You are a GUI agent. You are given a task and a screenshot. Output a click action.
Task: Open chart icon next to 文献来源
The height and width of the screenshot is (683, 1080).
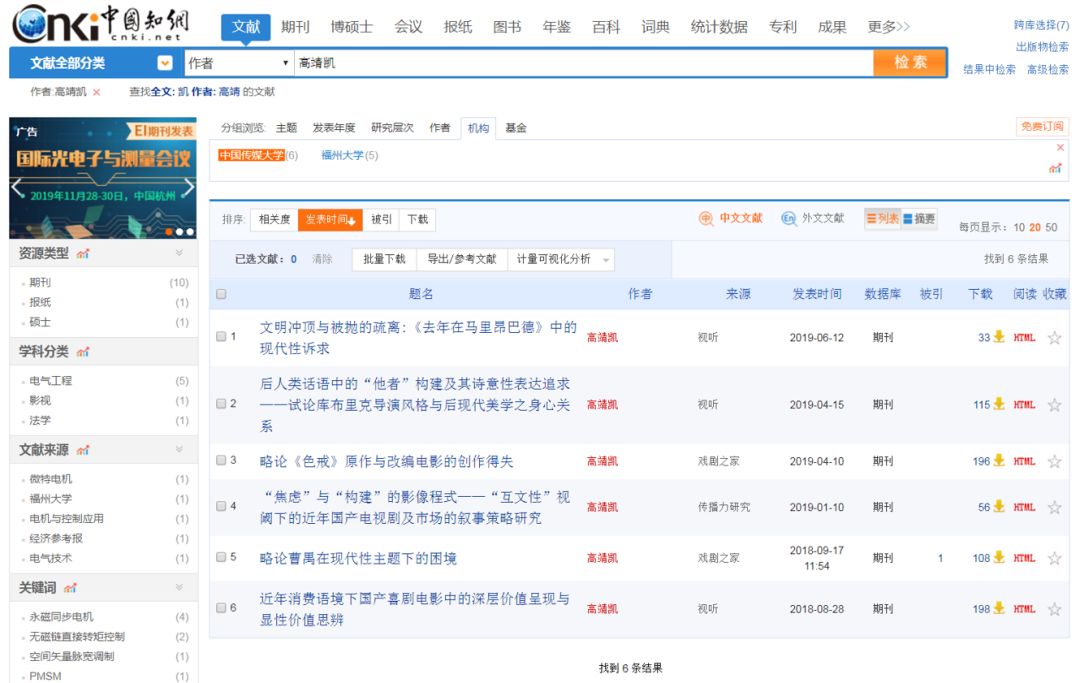pos(83,450)
